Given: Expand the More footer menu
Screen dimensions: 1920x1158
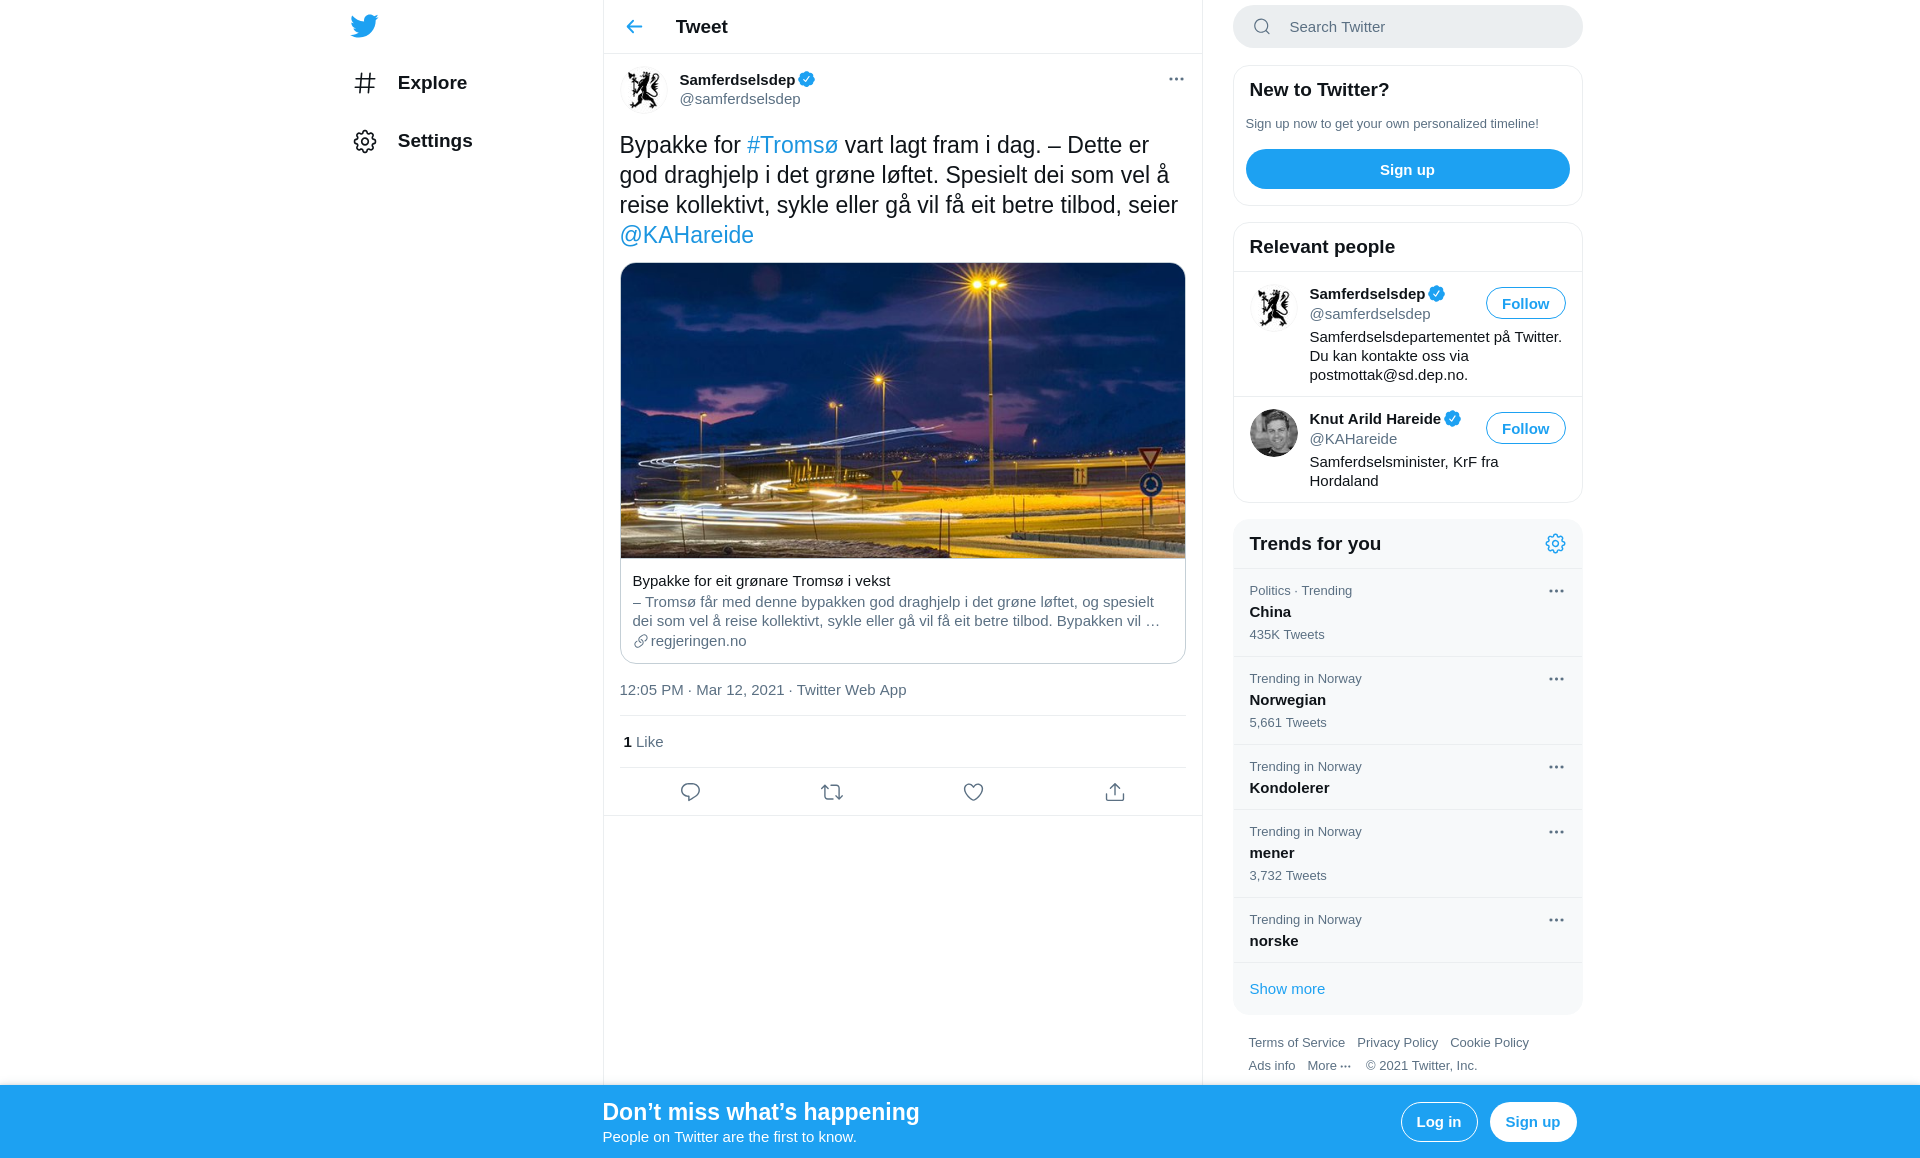Looking at the screenshot, I should tap(1329, 1066).
